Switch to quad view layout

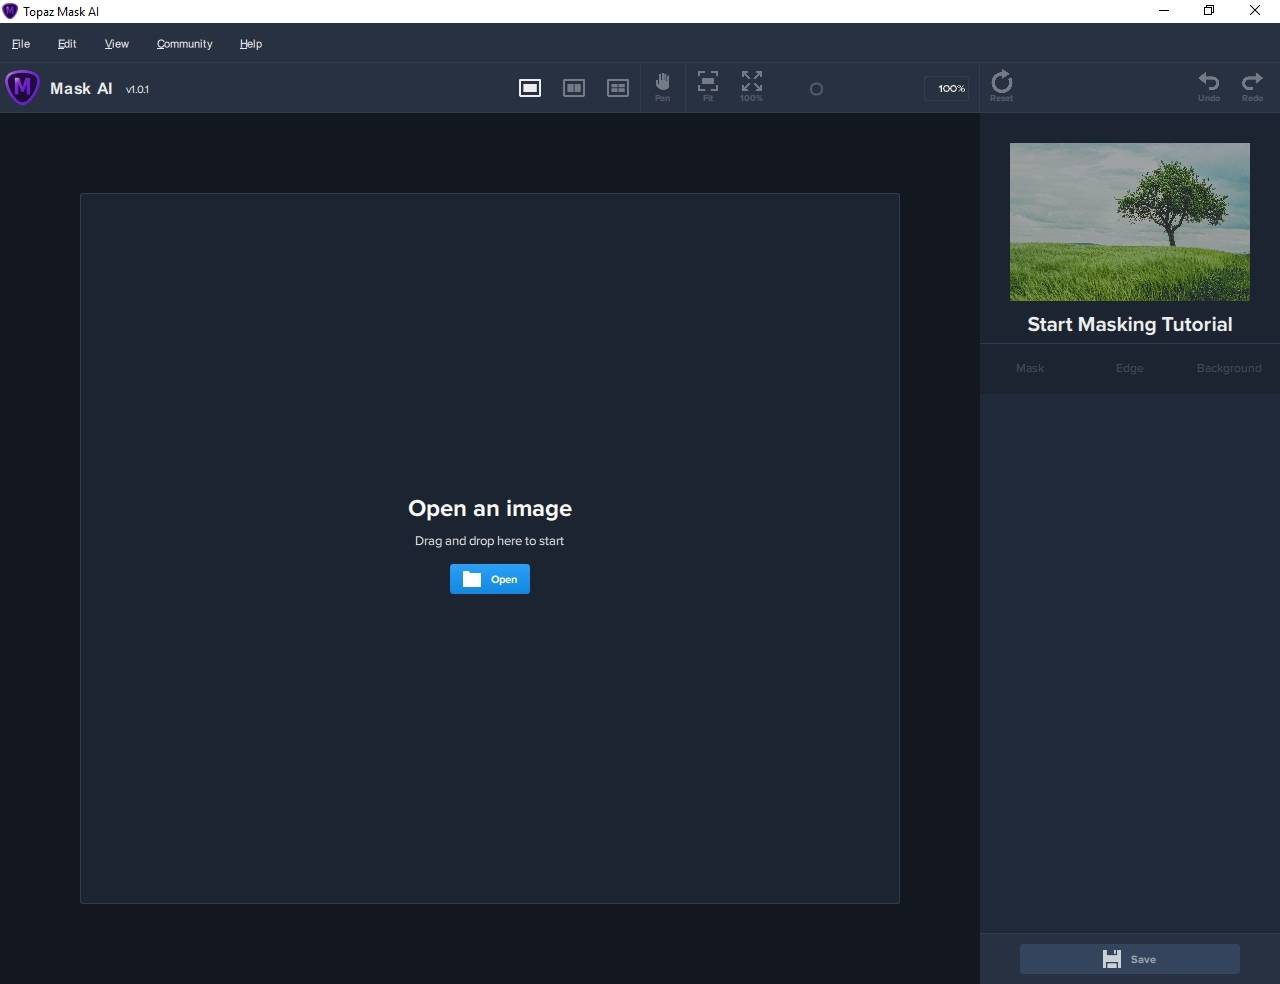(618, 88)
